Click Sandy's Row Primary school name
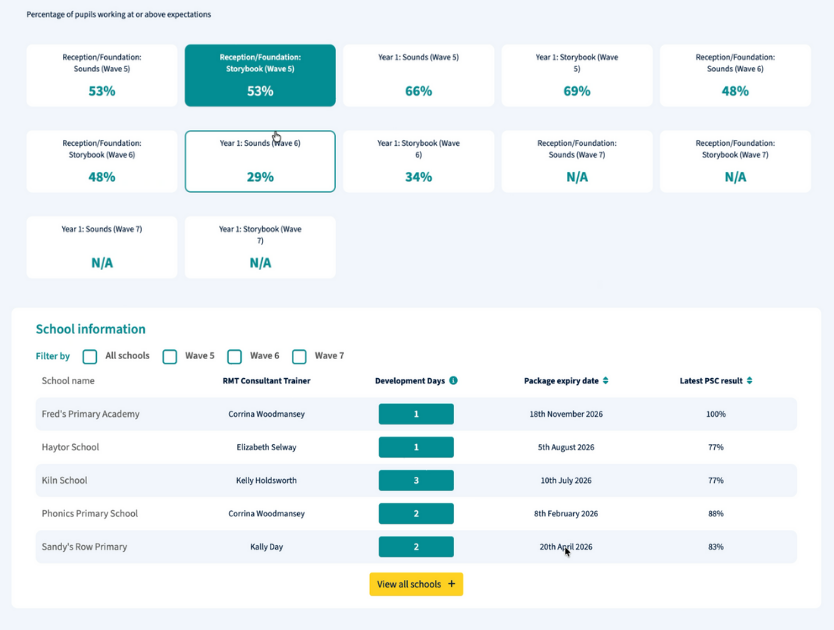This screenshot has height=630, width=834. (x=84, y=547)
